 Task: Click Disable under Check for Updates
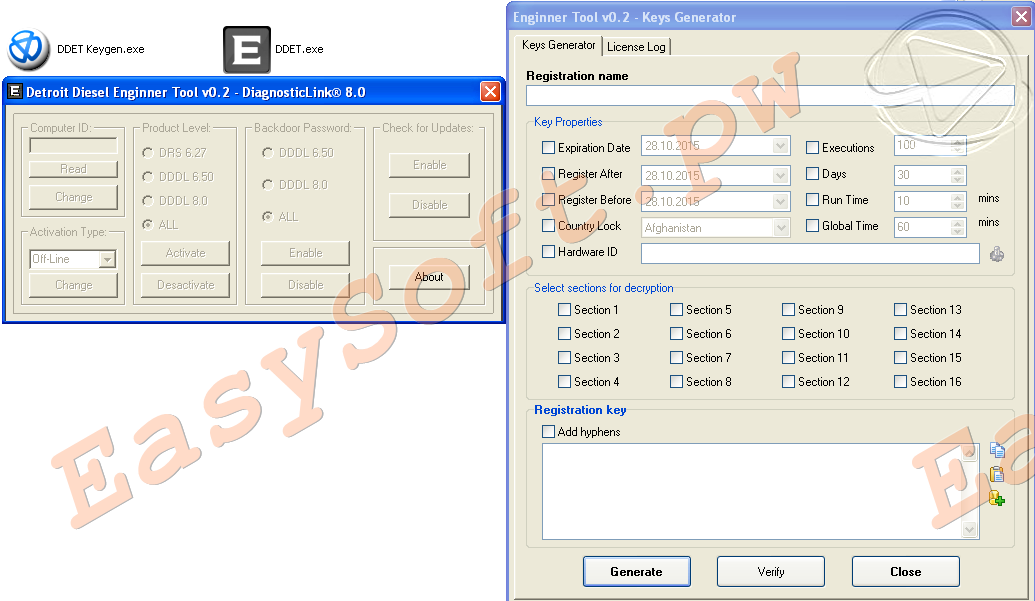[429, 205]
